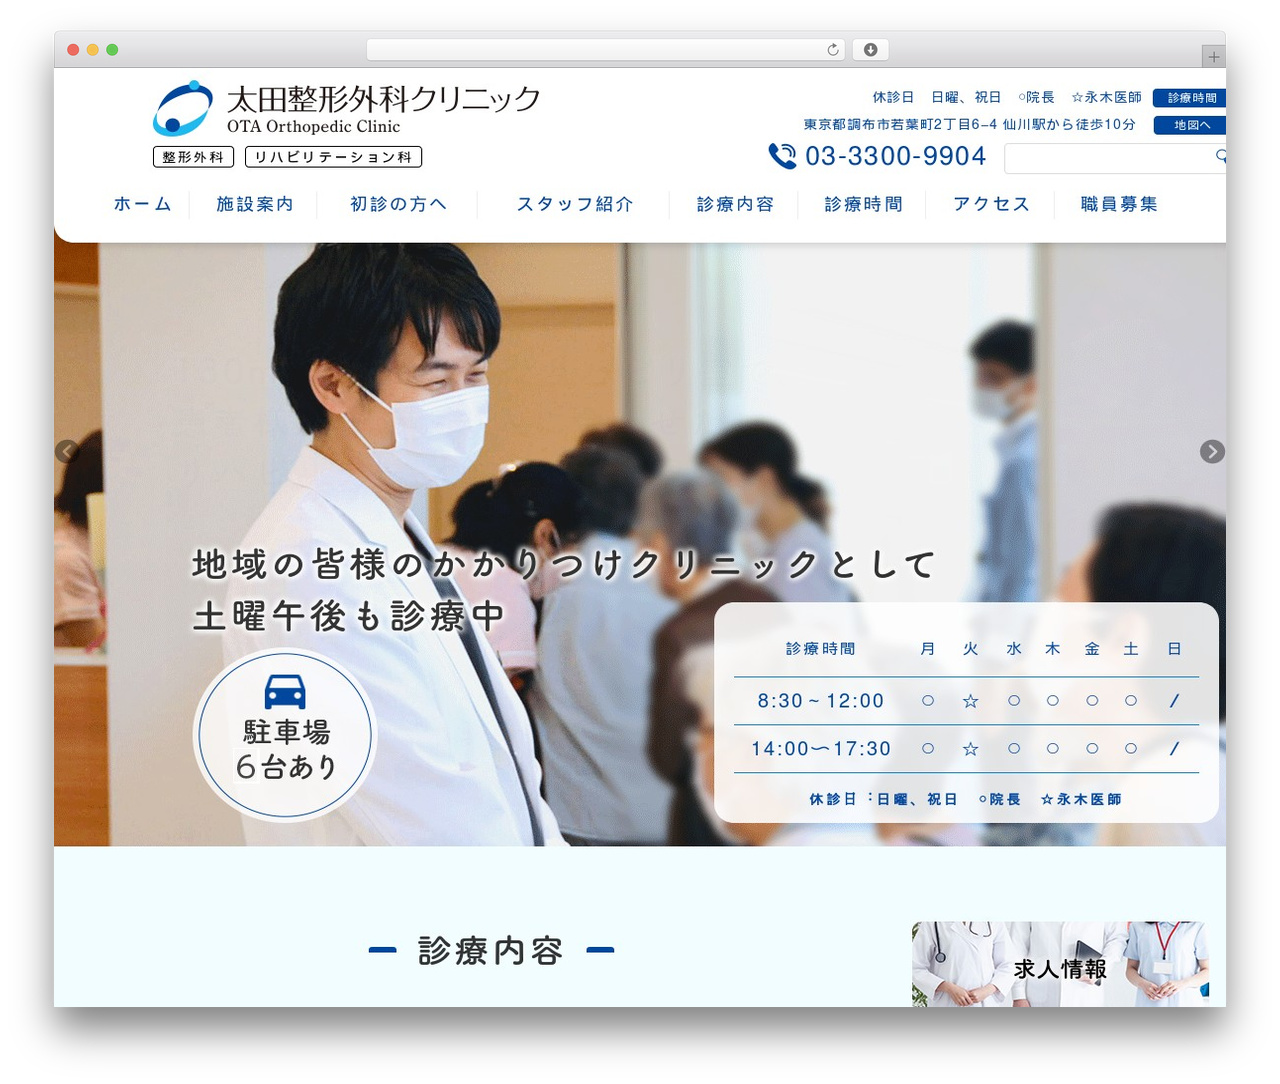
Task: Open the 初診の方へ menu item
Action: point(398,204)
